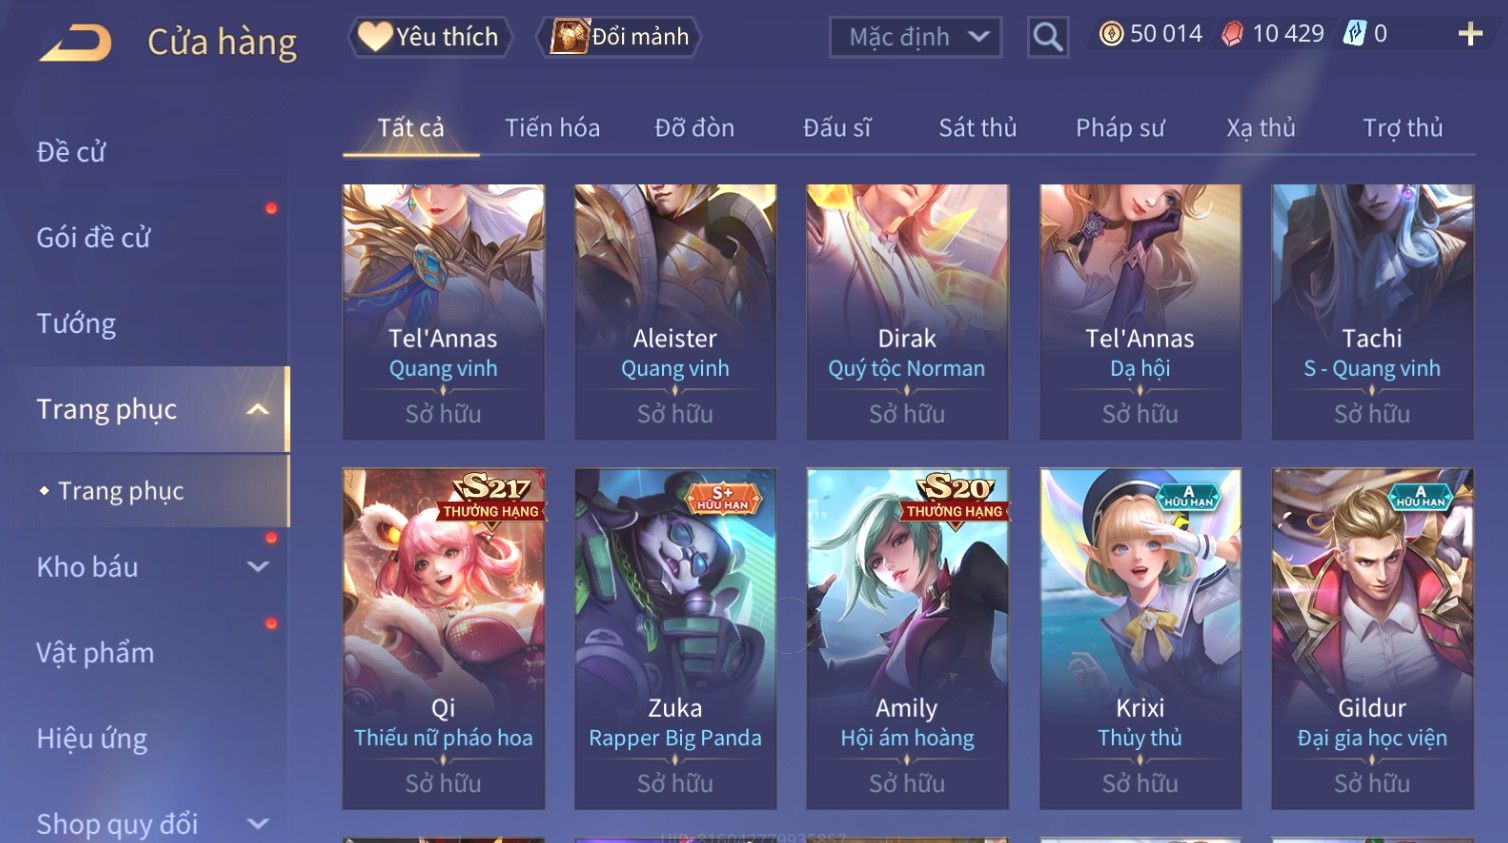Open the Mặc định sort dropdown
1508x843 pixels.
pos(915,37)
